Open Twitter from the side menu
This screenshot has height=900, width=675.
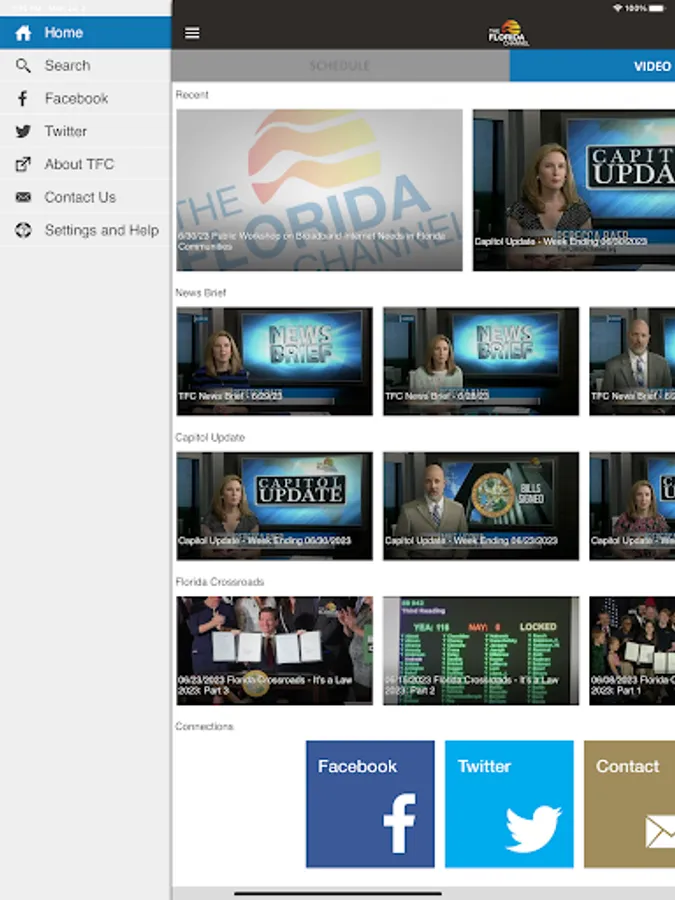point(86,131)
